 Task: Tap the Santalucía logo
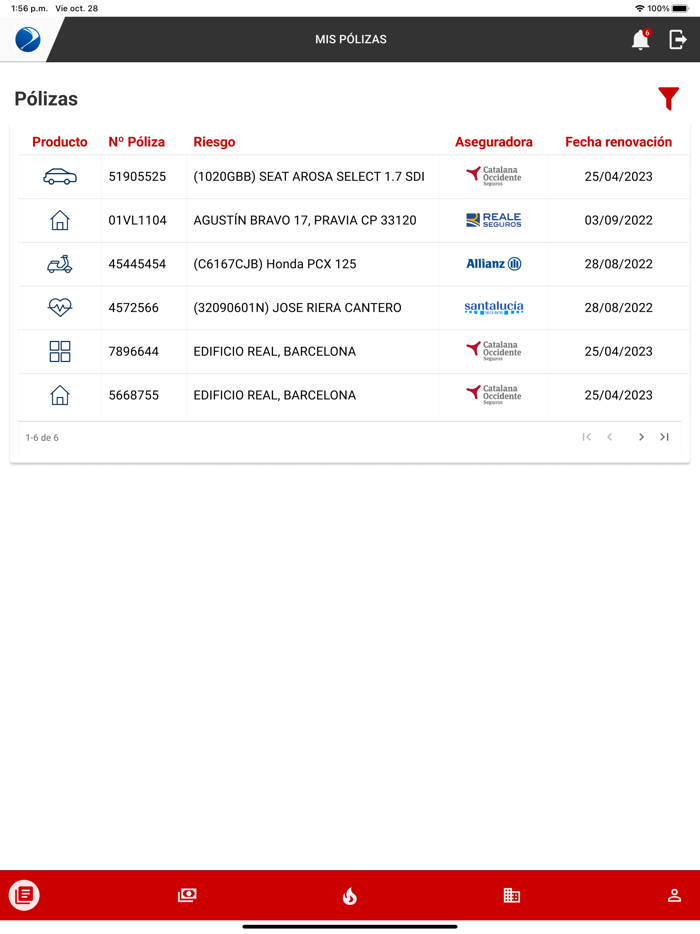coord(494,307)
